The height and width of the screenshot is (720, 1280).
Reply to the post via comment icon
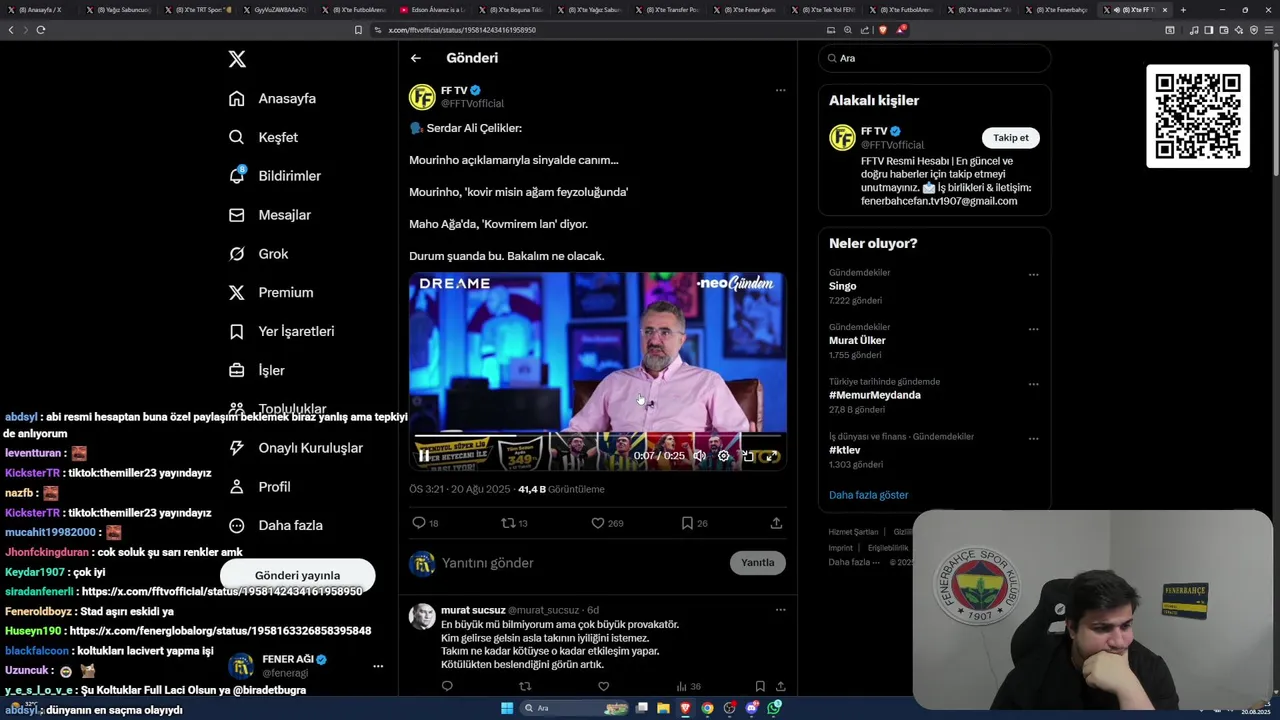coord(419,523)
